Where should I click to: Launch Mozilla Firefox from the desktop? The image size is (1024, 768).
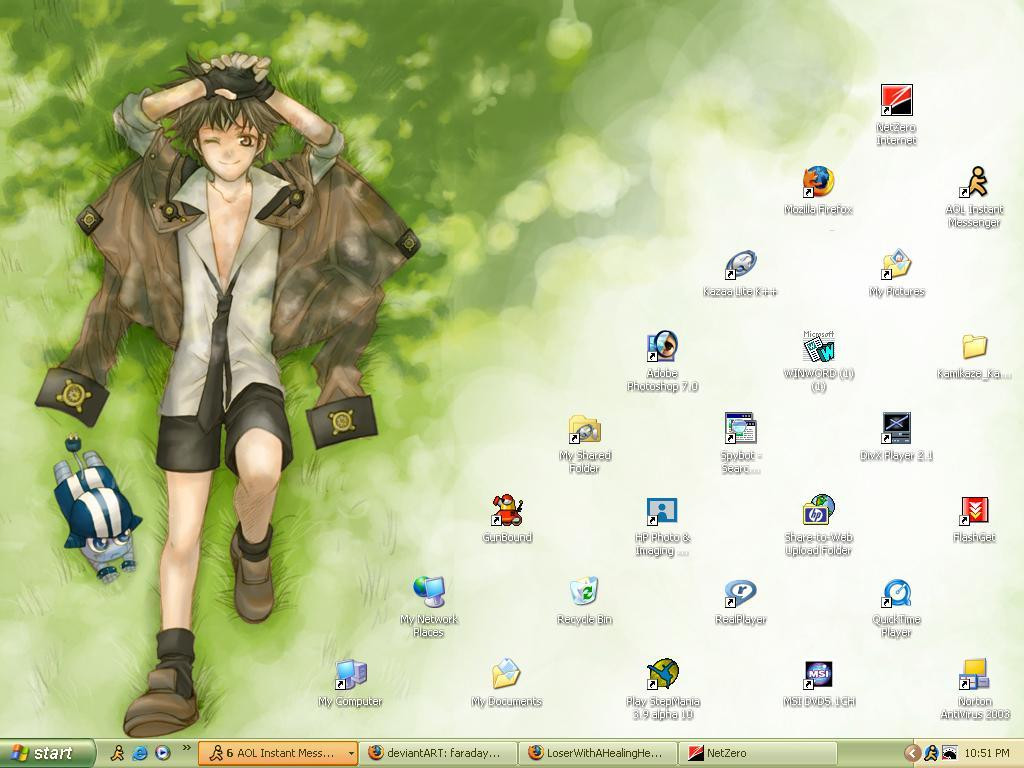coord(818,182)
